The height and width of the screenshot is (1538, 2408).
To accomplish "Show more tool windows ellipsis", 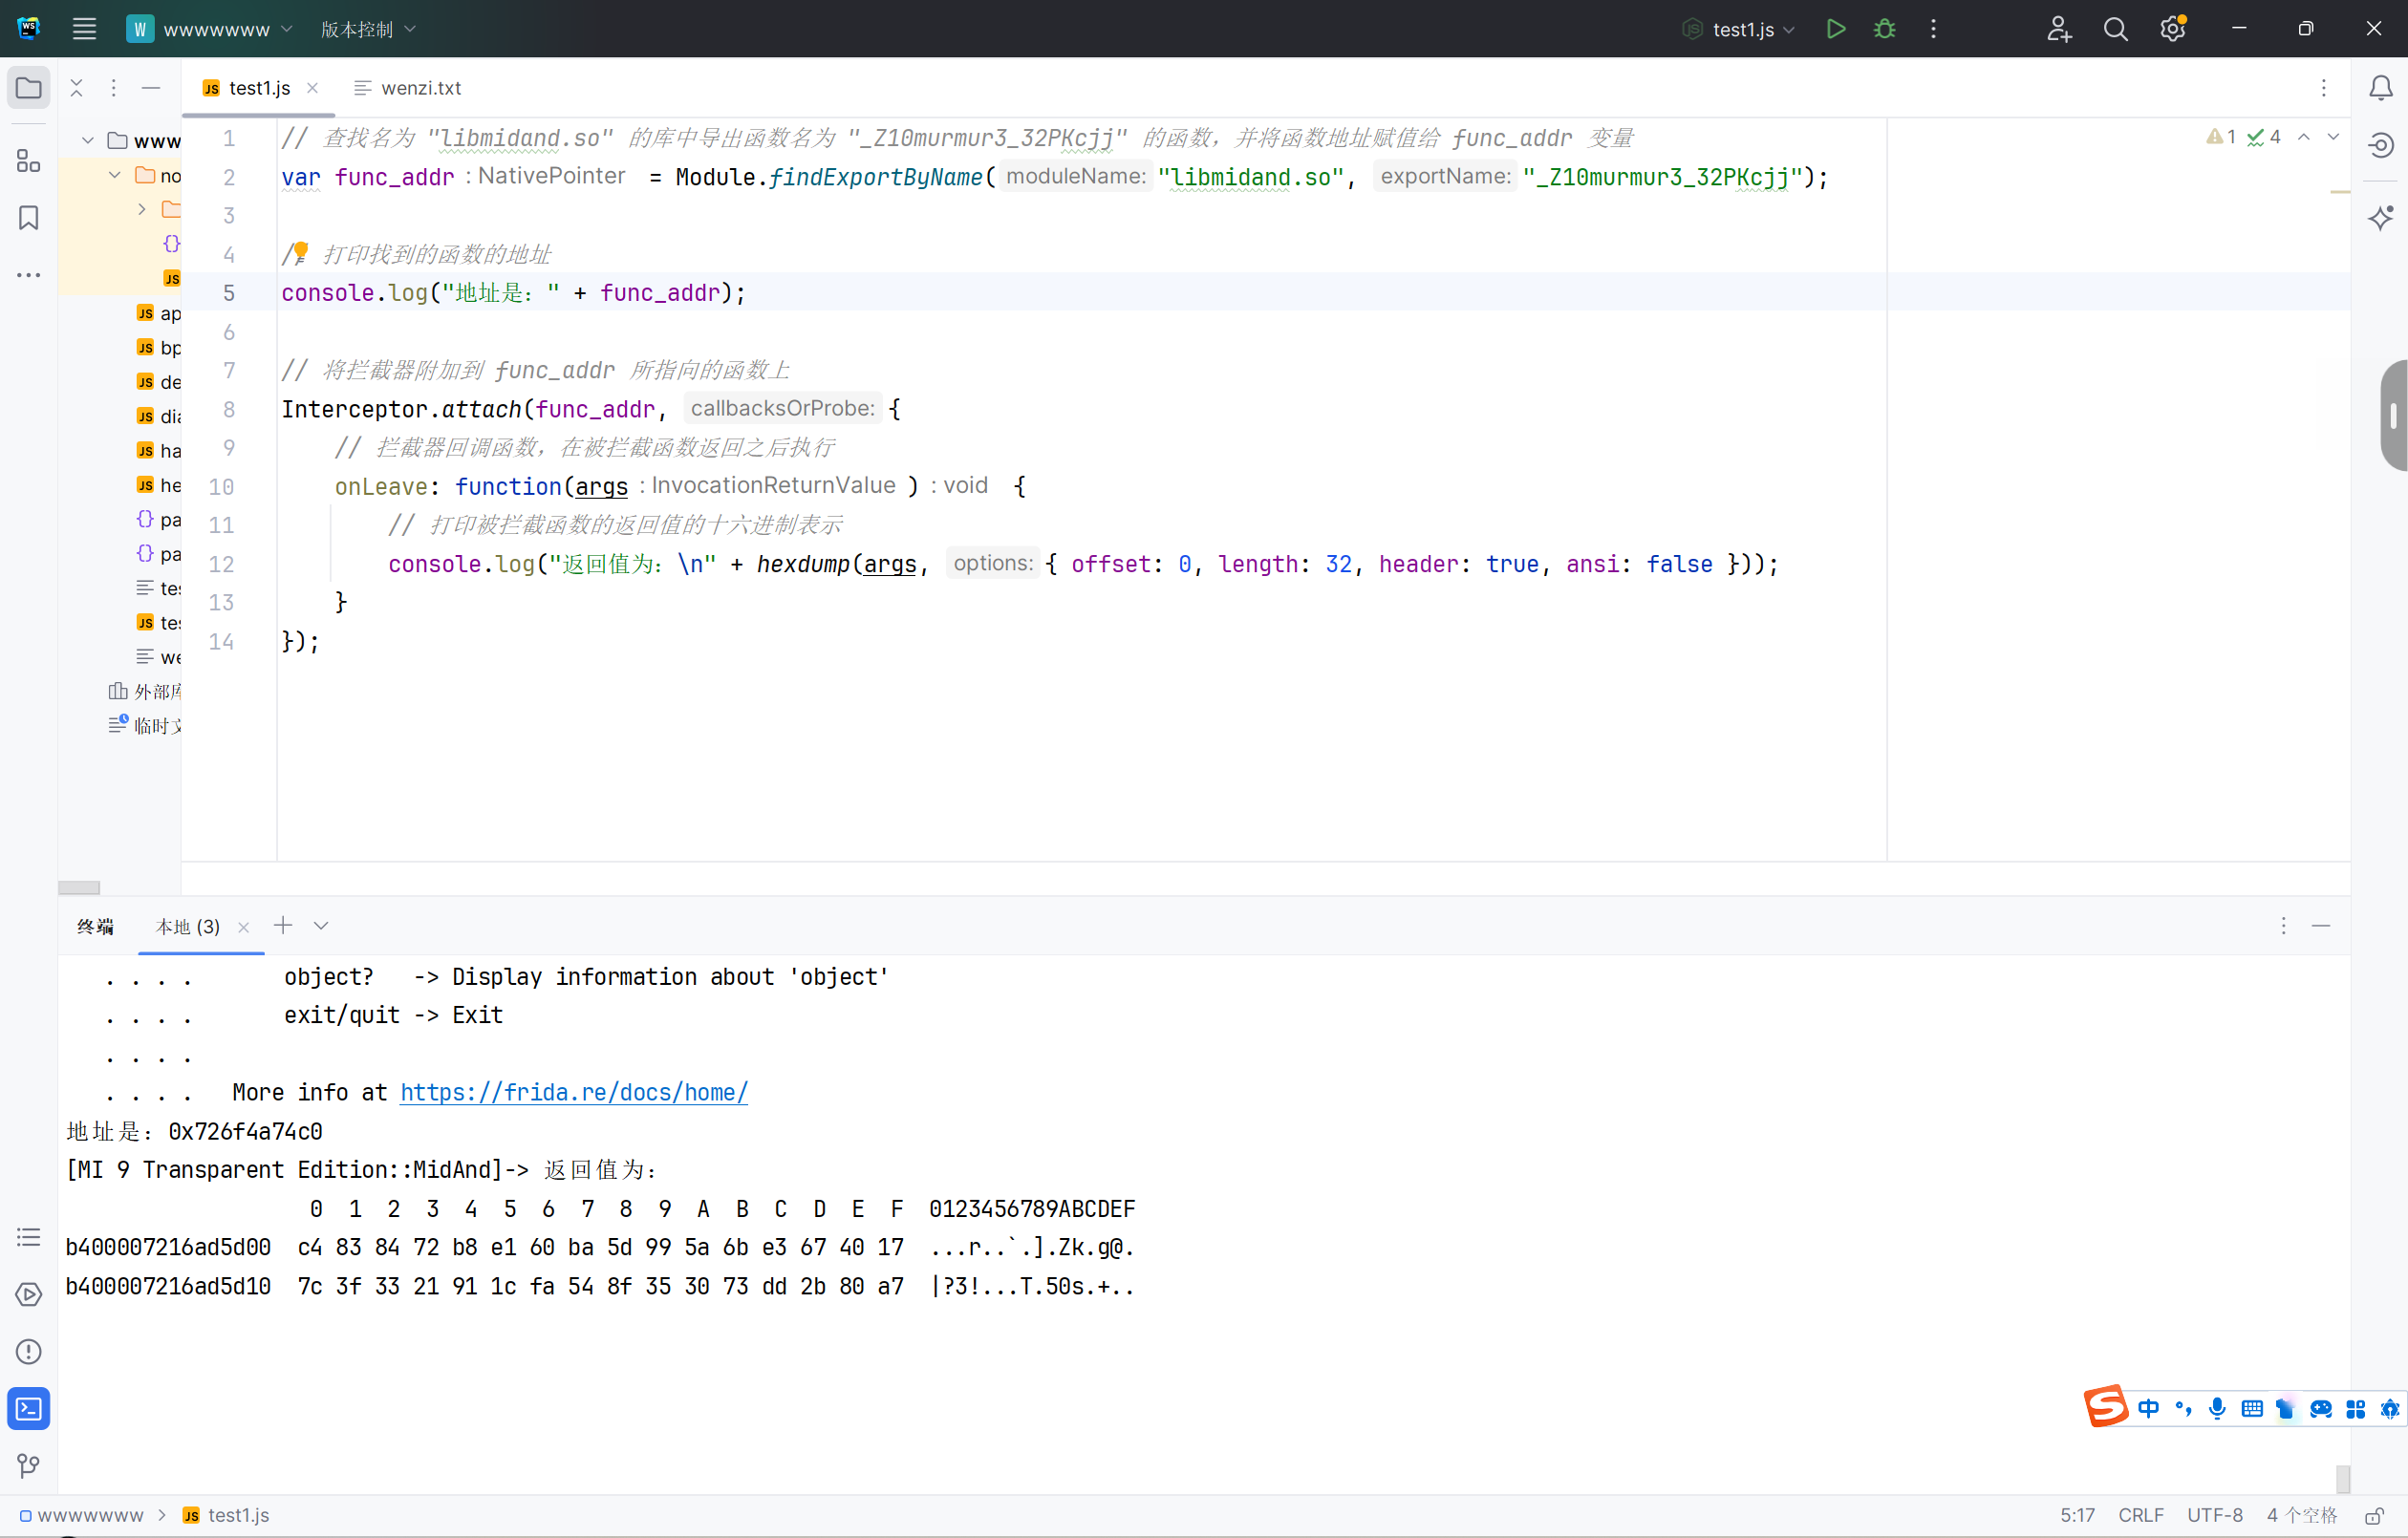I will coord(29,275).
